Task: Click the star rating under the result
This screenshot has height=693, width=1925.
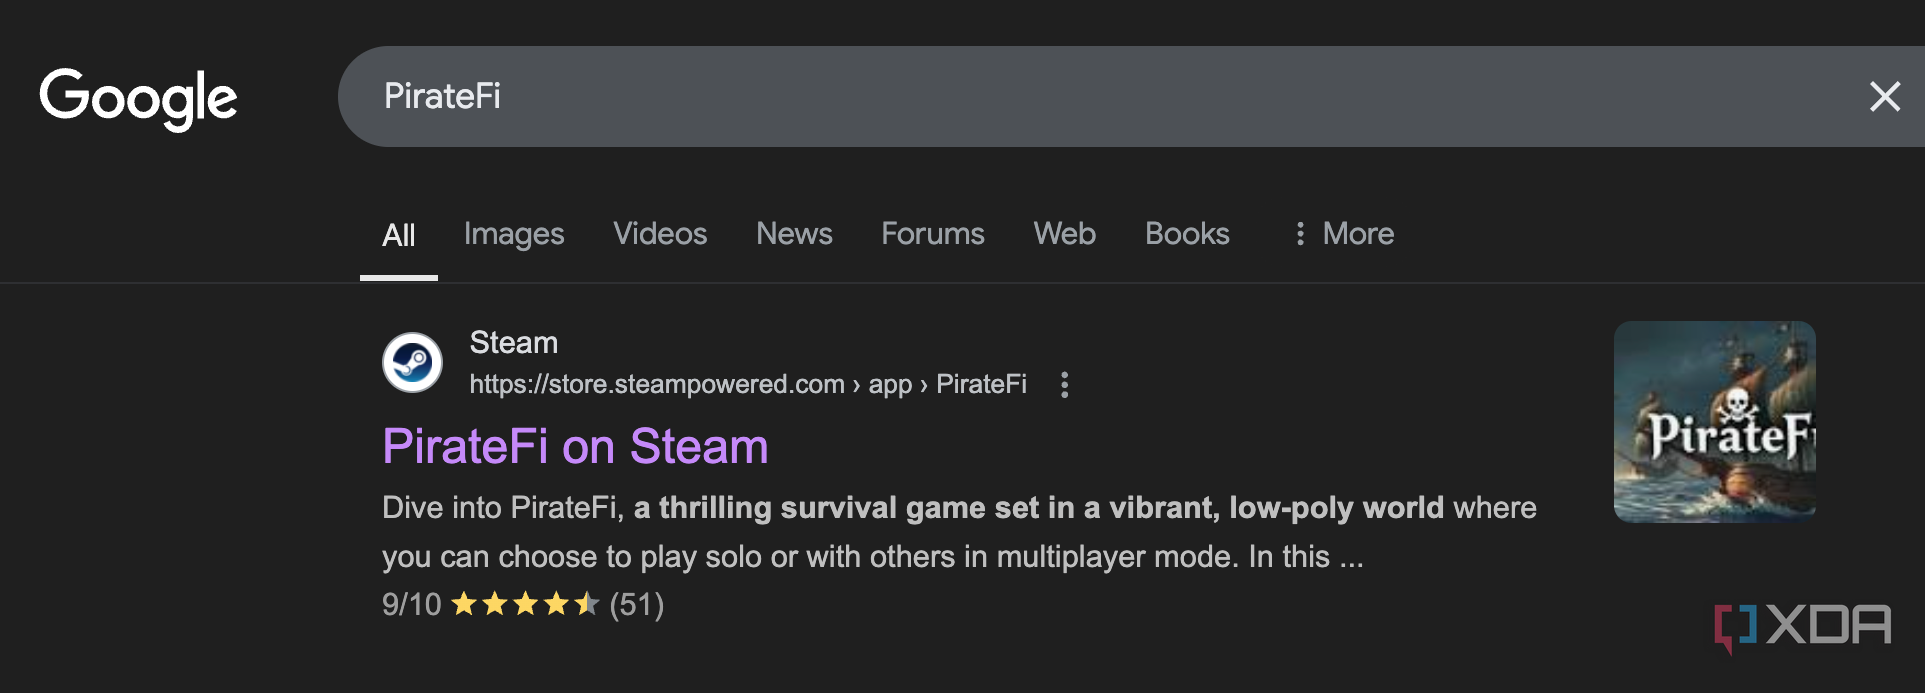Action: (x=523, y=603)
